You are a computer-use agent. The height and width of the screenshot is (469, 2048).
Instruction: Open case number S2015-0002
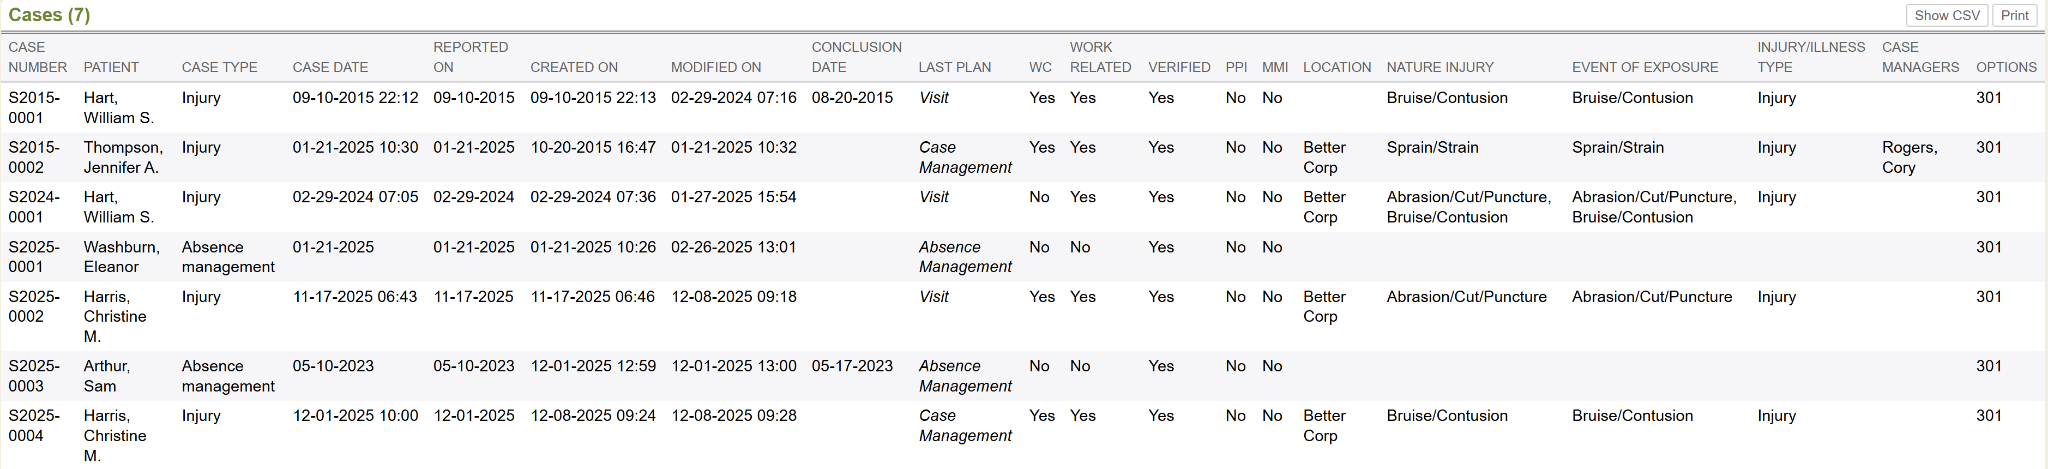coord(34,157)
